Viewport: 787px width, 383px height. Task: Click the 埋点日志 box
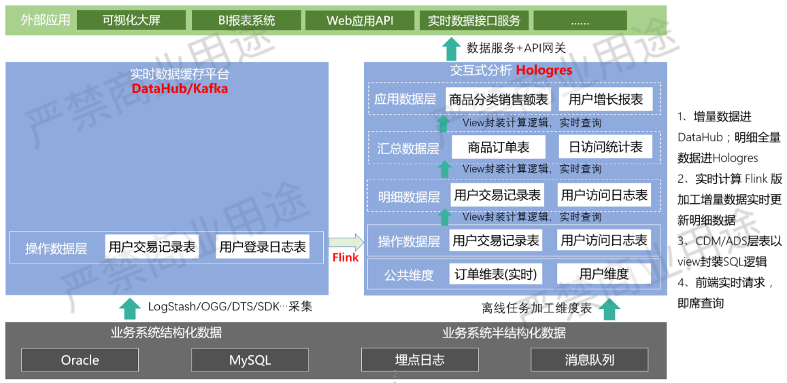(420, 359)
